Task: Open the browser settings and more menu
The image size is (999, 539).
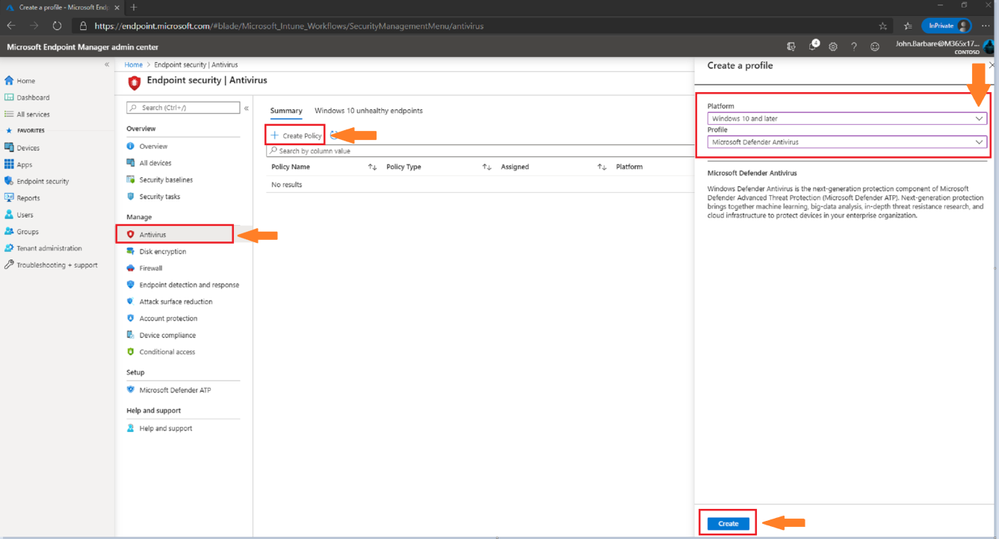Action: [x=986, y=26]
